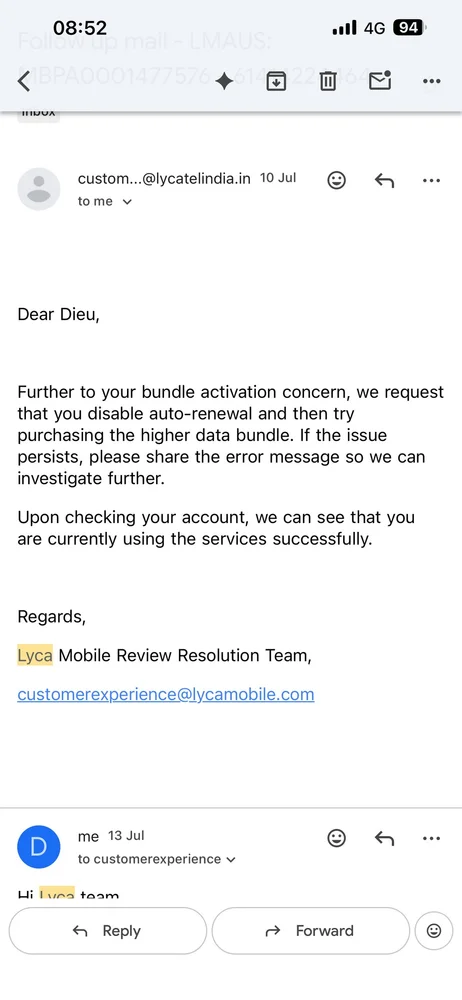
Task: Reply arrow on 13 Jul message
Action: tap(384, 838)
